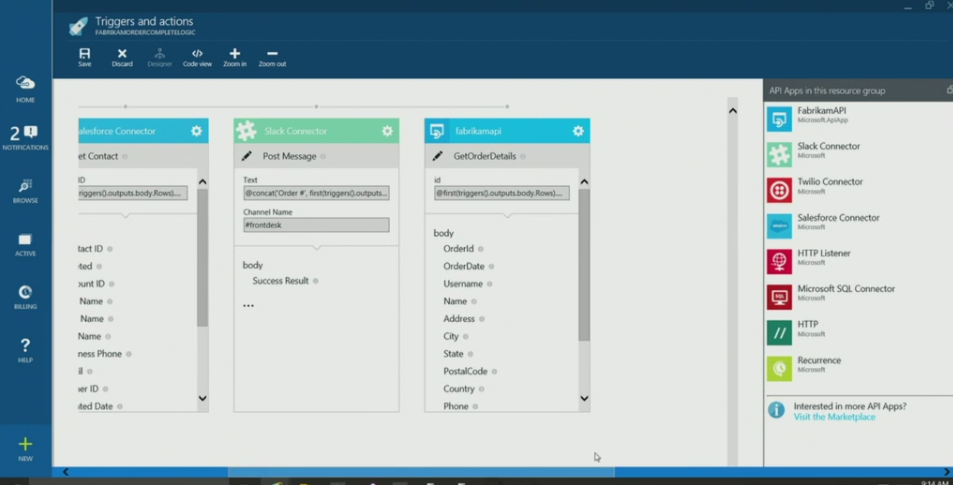Click the Slack Text expression field

(x=316, y=193)
